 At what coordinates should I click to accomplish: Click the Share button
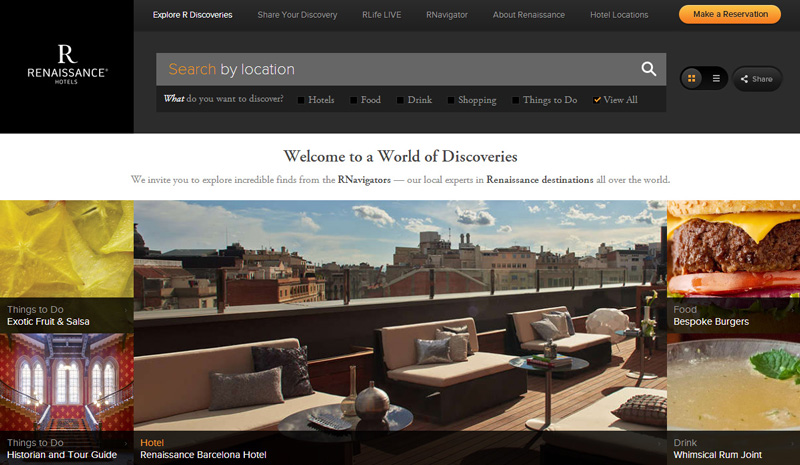pyautogui.click(x=757, y=79)
